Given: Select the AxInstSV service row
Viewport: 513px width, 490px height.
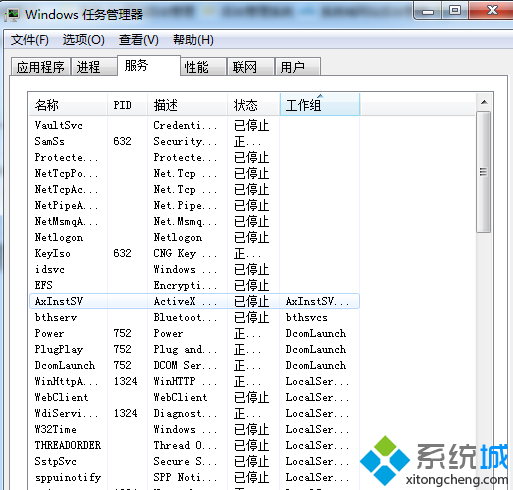Looking at the screenshot, I should click(x=194, y=301).
